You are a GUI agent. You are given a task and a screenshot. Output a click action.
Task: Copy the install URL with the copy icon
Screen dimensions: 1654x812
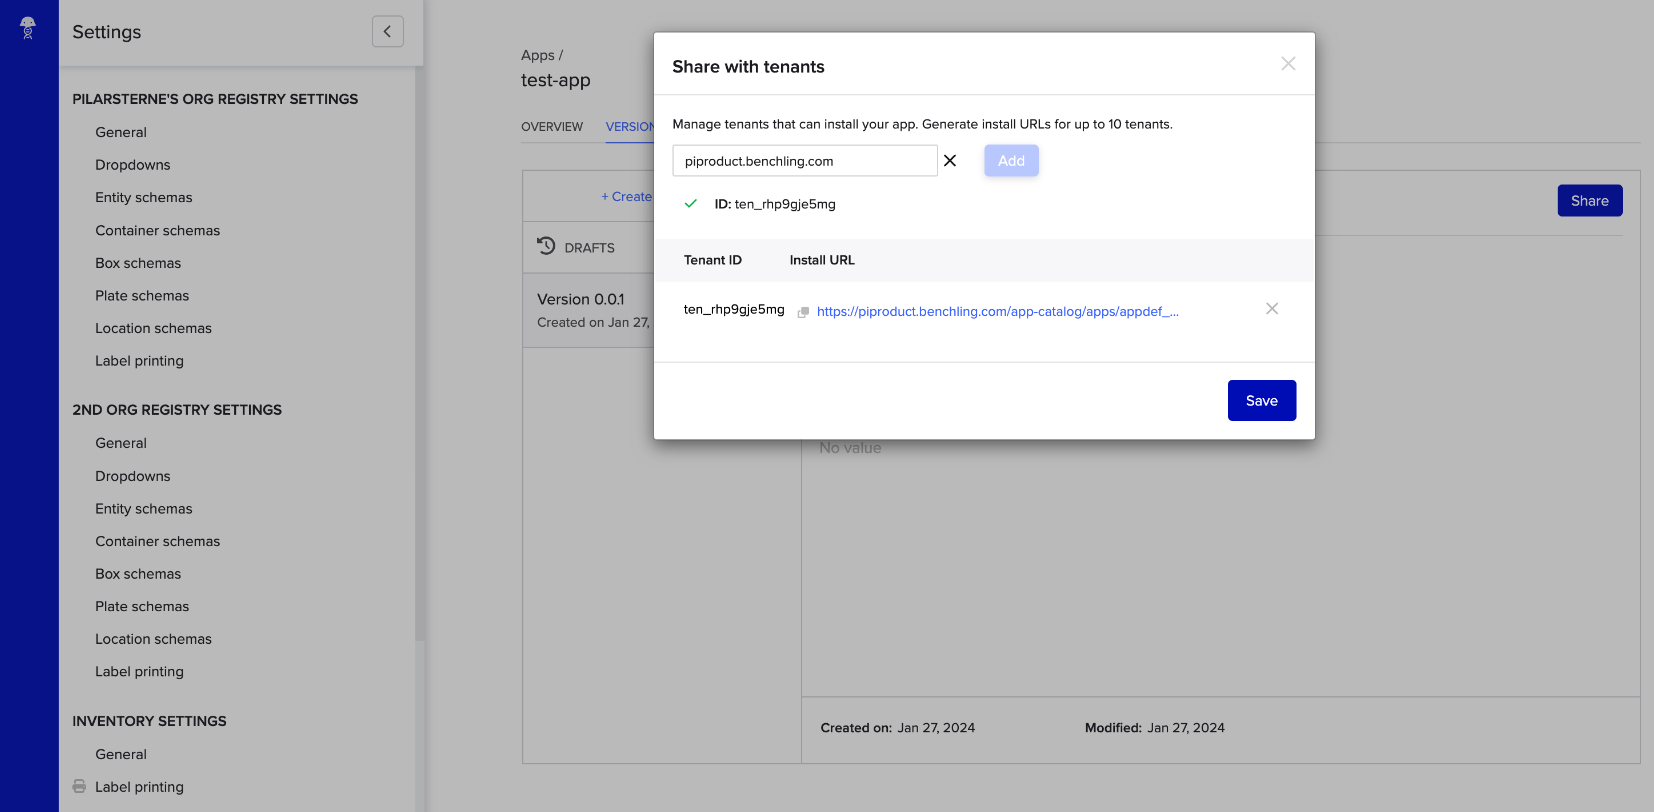[x=803, y=312]
